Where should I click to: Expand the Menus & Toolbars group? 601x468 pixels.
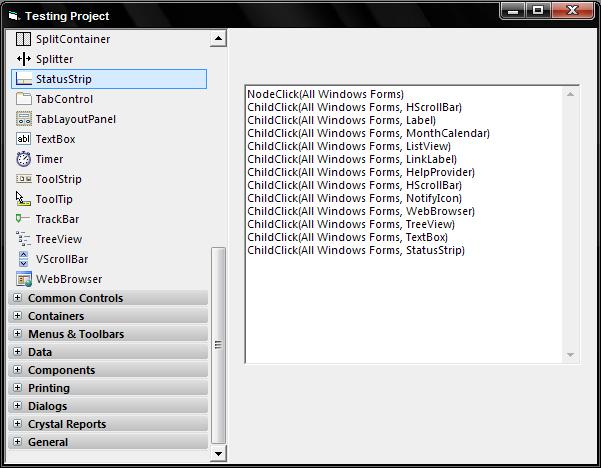click(17, 333)
